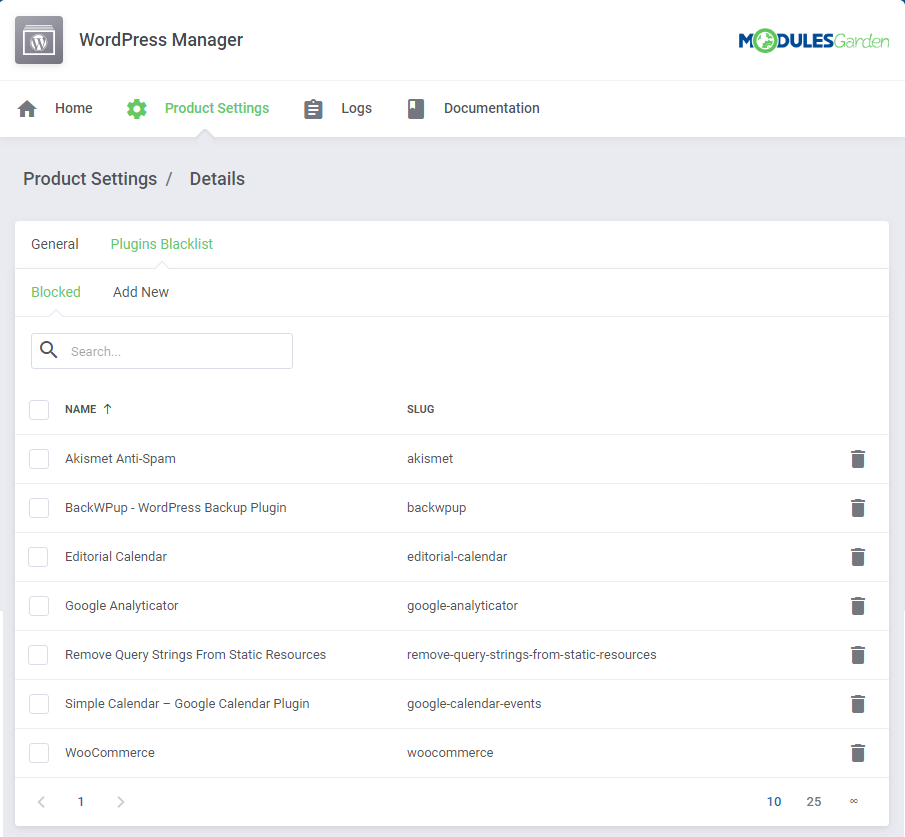Viewport: 905px width, 837px height.
Task: Check the Google Analyticator row checkbox
Action: [x=39, y=606]
